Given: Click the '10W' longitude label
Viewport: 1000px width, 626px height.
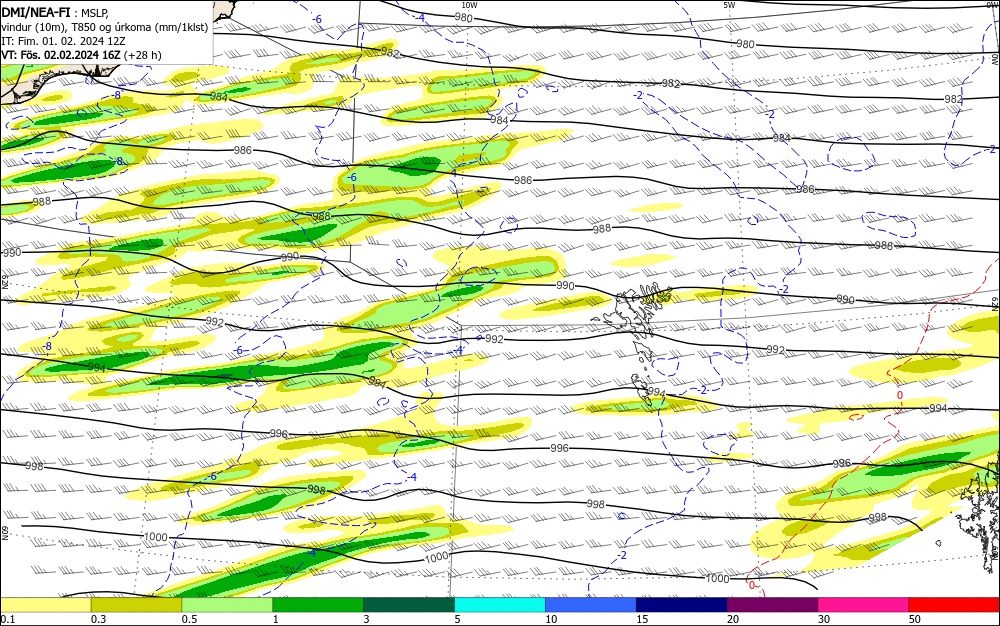Looking at the screenshot, I should pyautogui.click(x=469, y=5).
